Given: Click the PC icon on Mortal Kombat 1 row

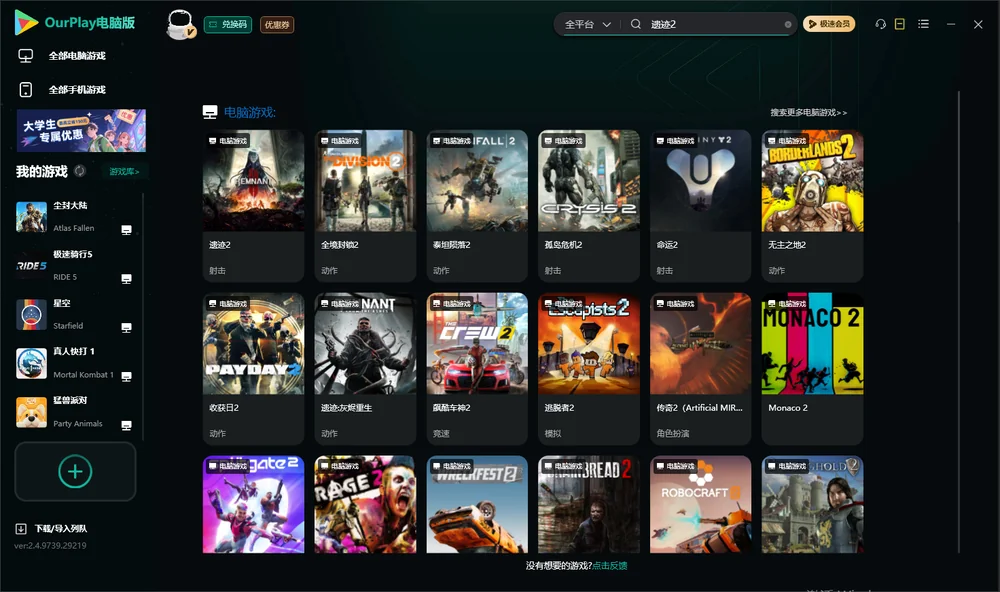Looking at the screenshot, I should 126,376.
